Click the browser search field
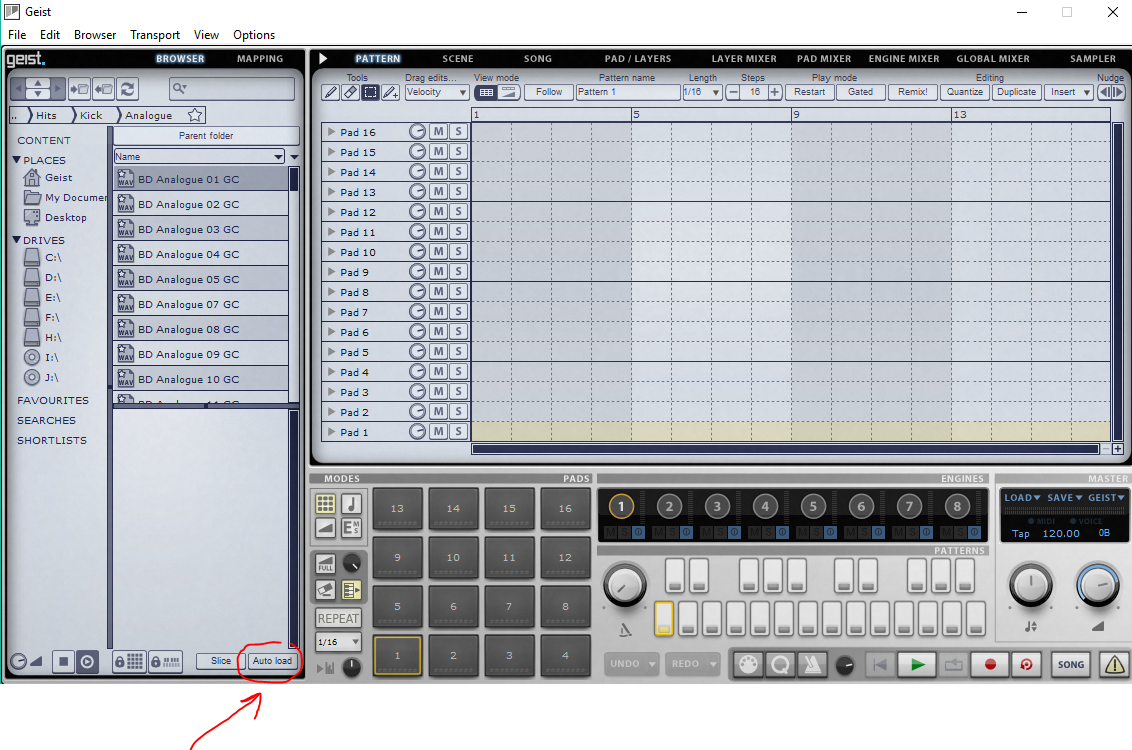 pyautogui.click(x=232, y=89)
